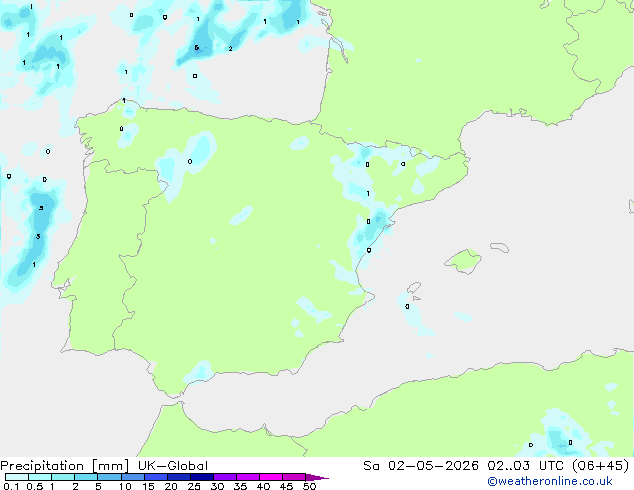Click the legend value '15'
Viewport: 634px width, 490px height.
tap(148, 486)
